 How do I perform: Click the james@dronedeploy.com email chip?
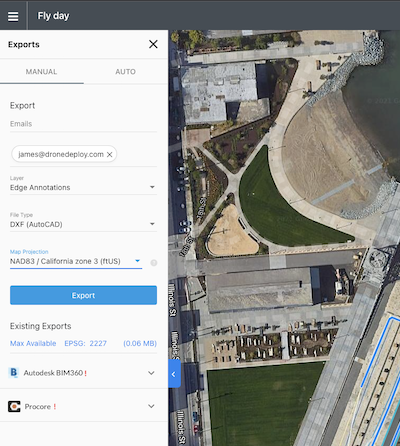coord(64,154)
